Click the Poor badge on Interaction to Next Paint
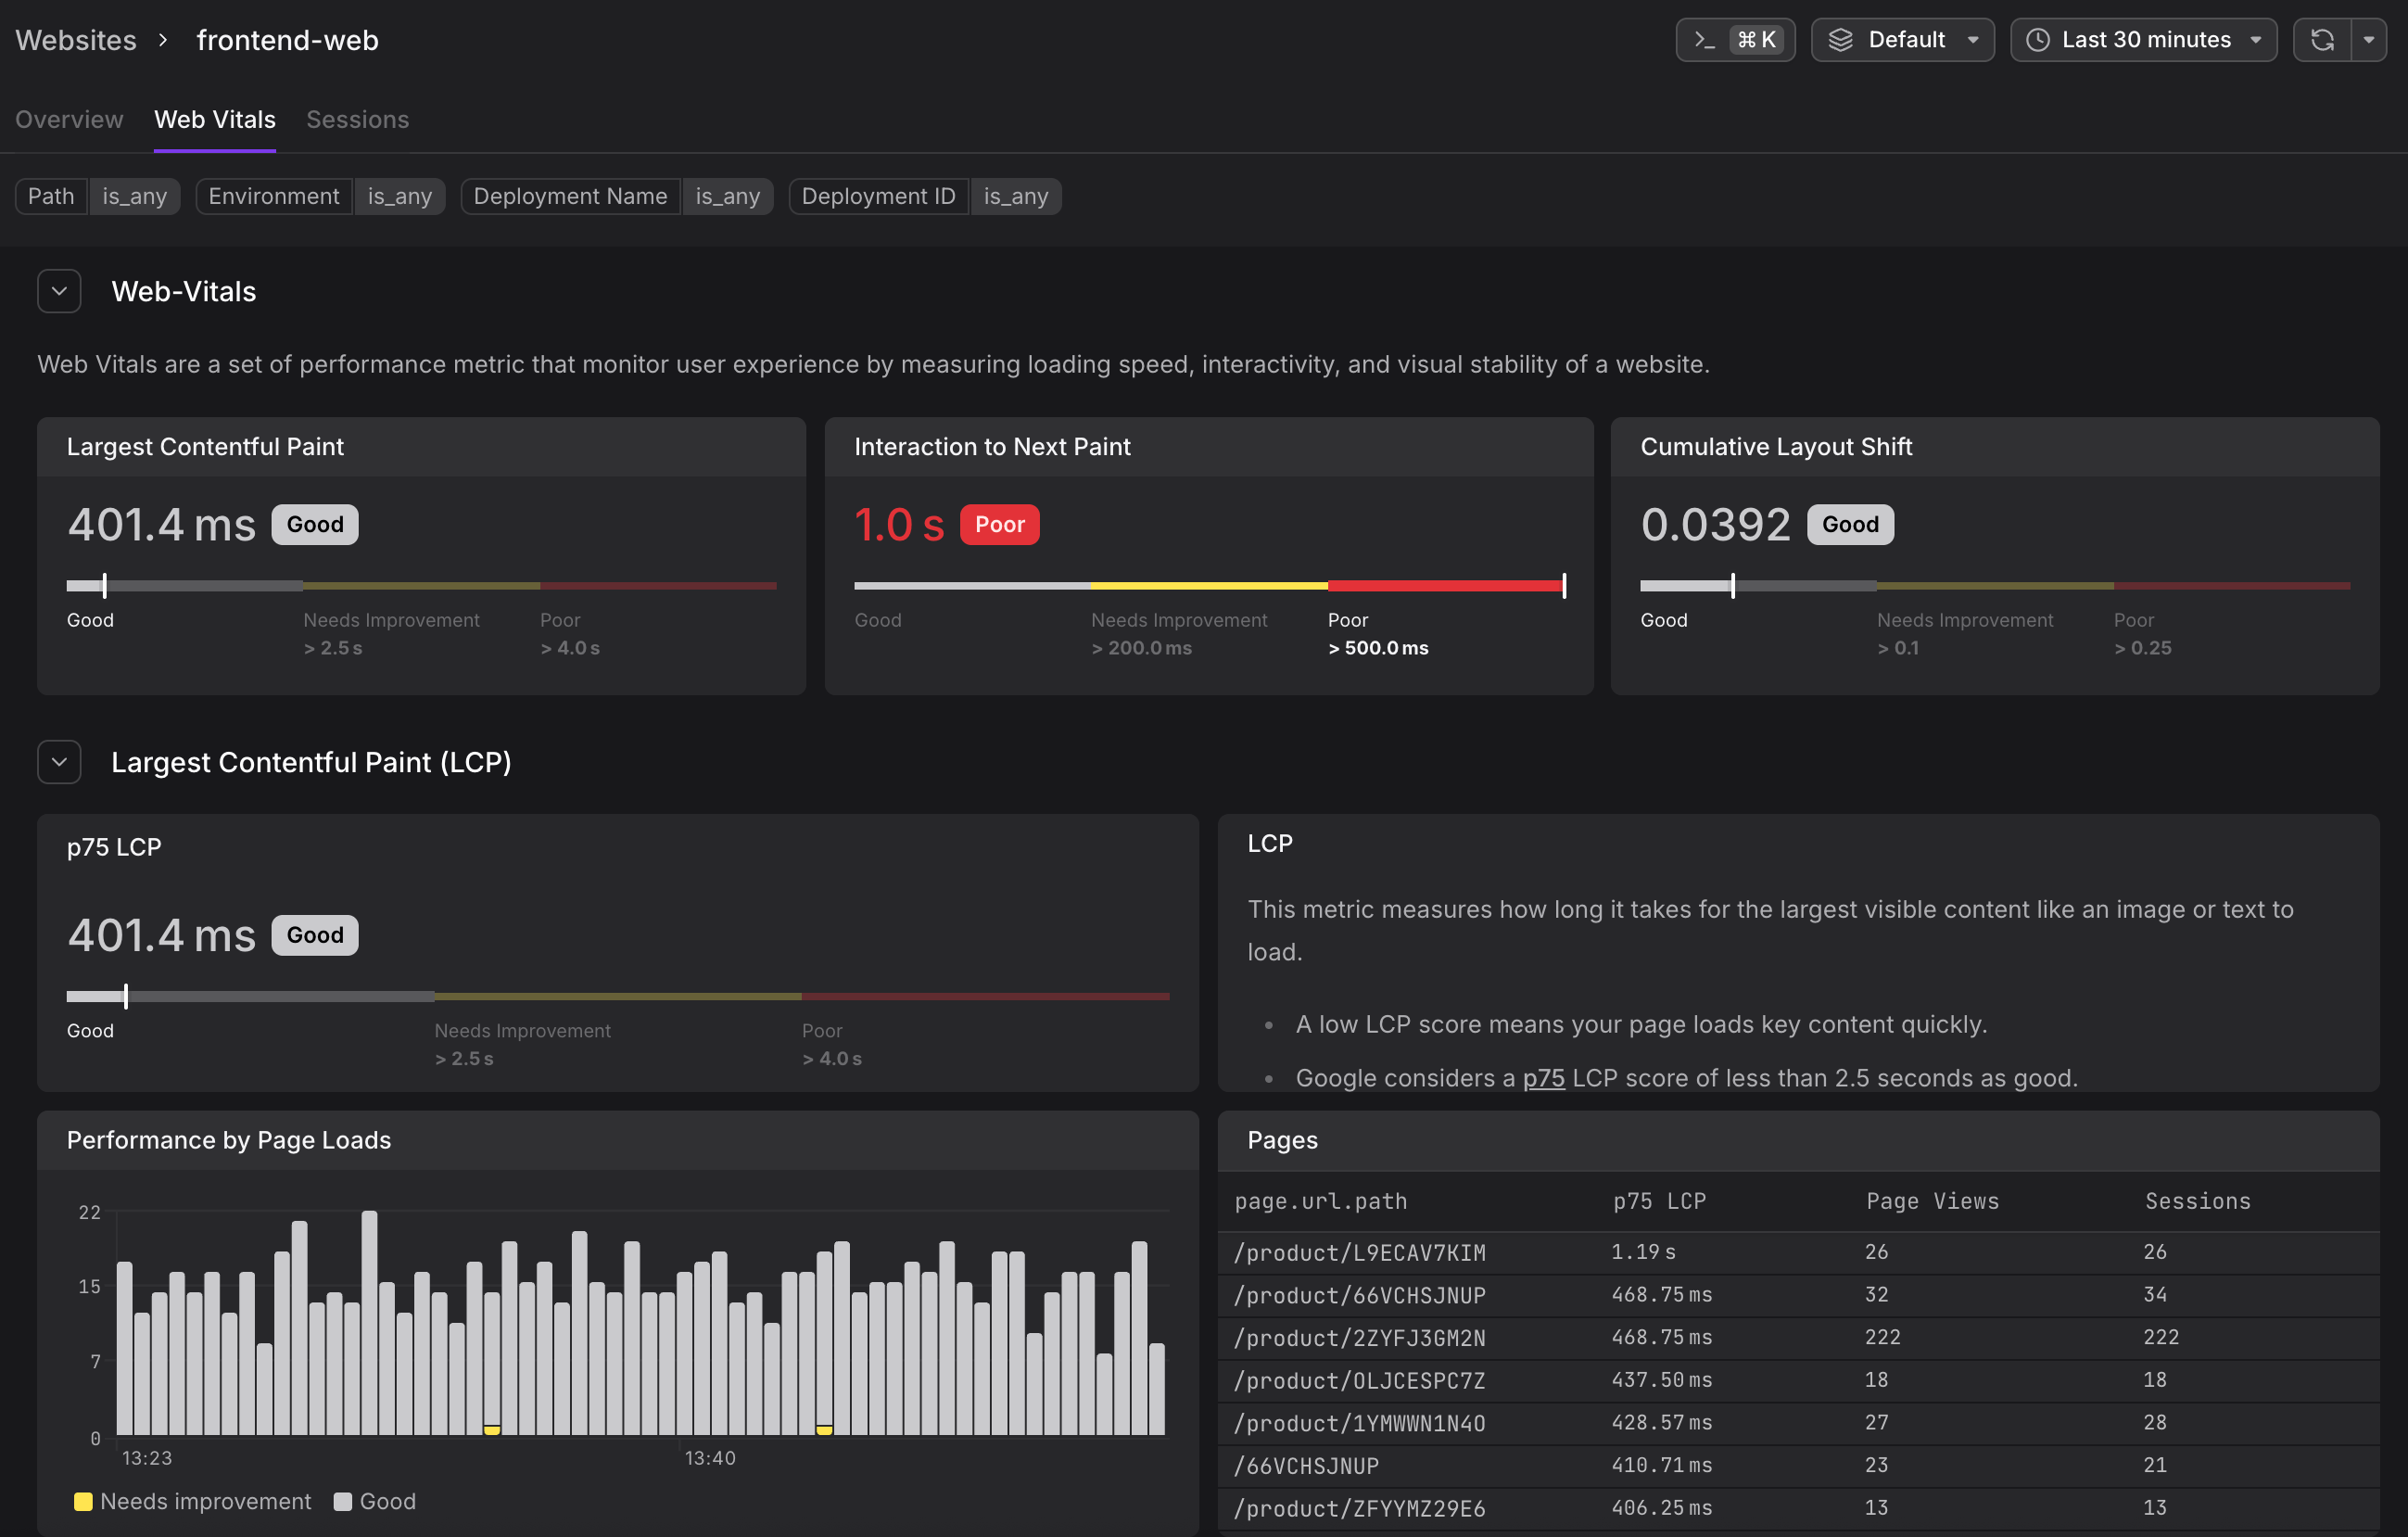 pyautogui.click(x=999, y=524)
